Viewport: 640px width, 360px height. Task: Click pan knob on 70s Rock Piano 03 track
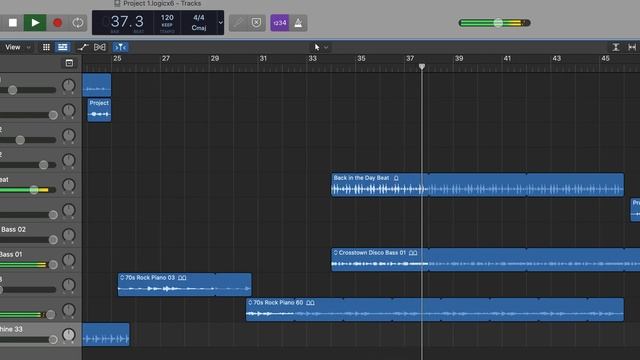[69, 285]
